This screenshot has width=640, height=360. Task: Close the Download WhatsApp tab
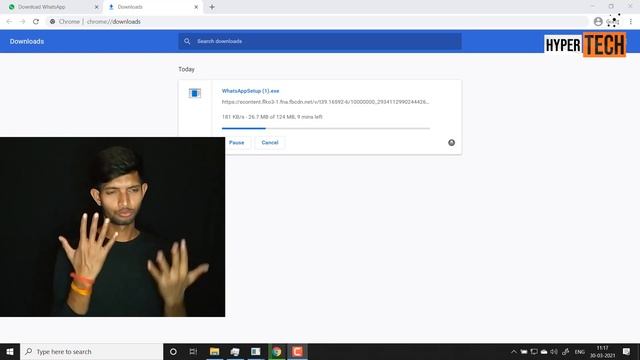pyautogui.click(x=97, y=7)
